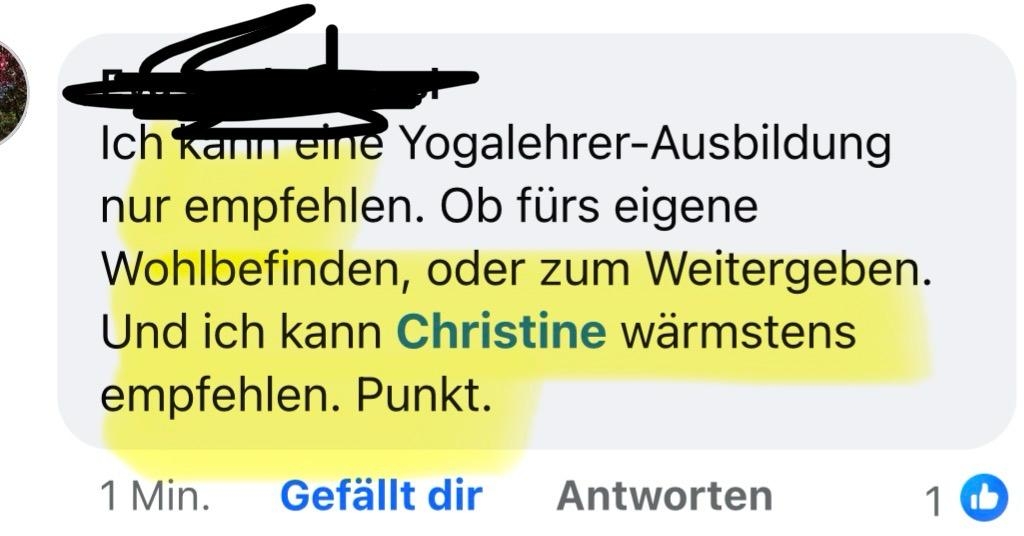The image size is (1024, 536).
Task: Click the word wärmstens after Christine
Action: (738, 332)
